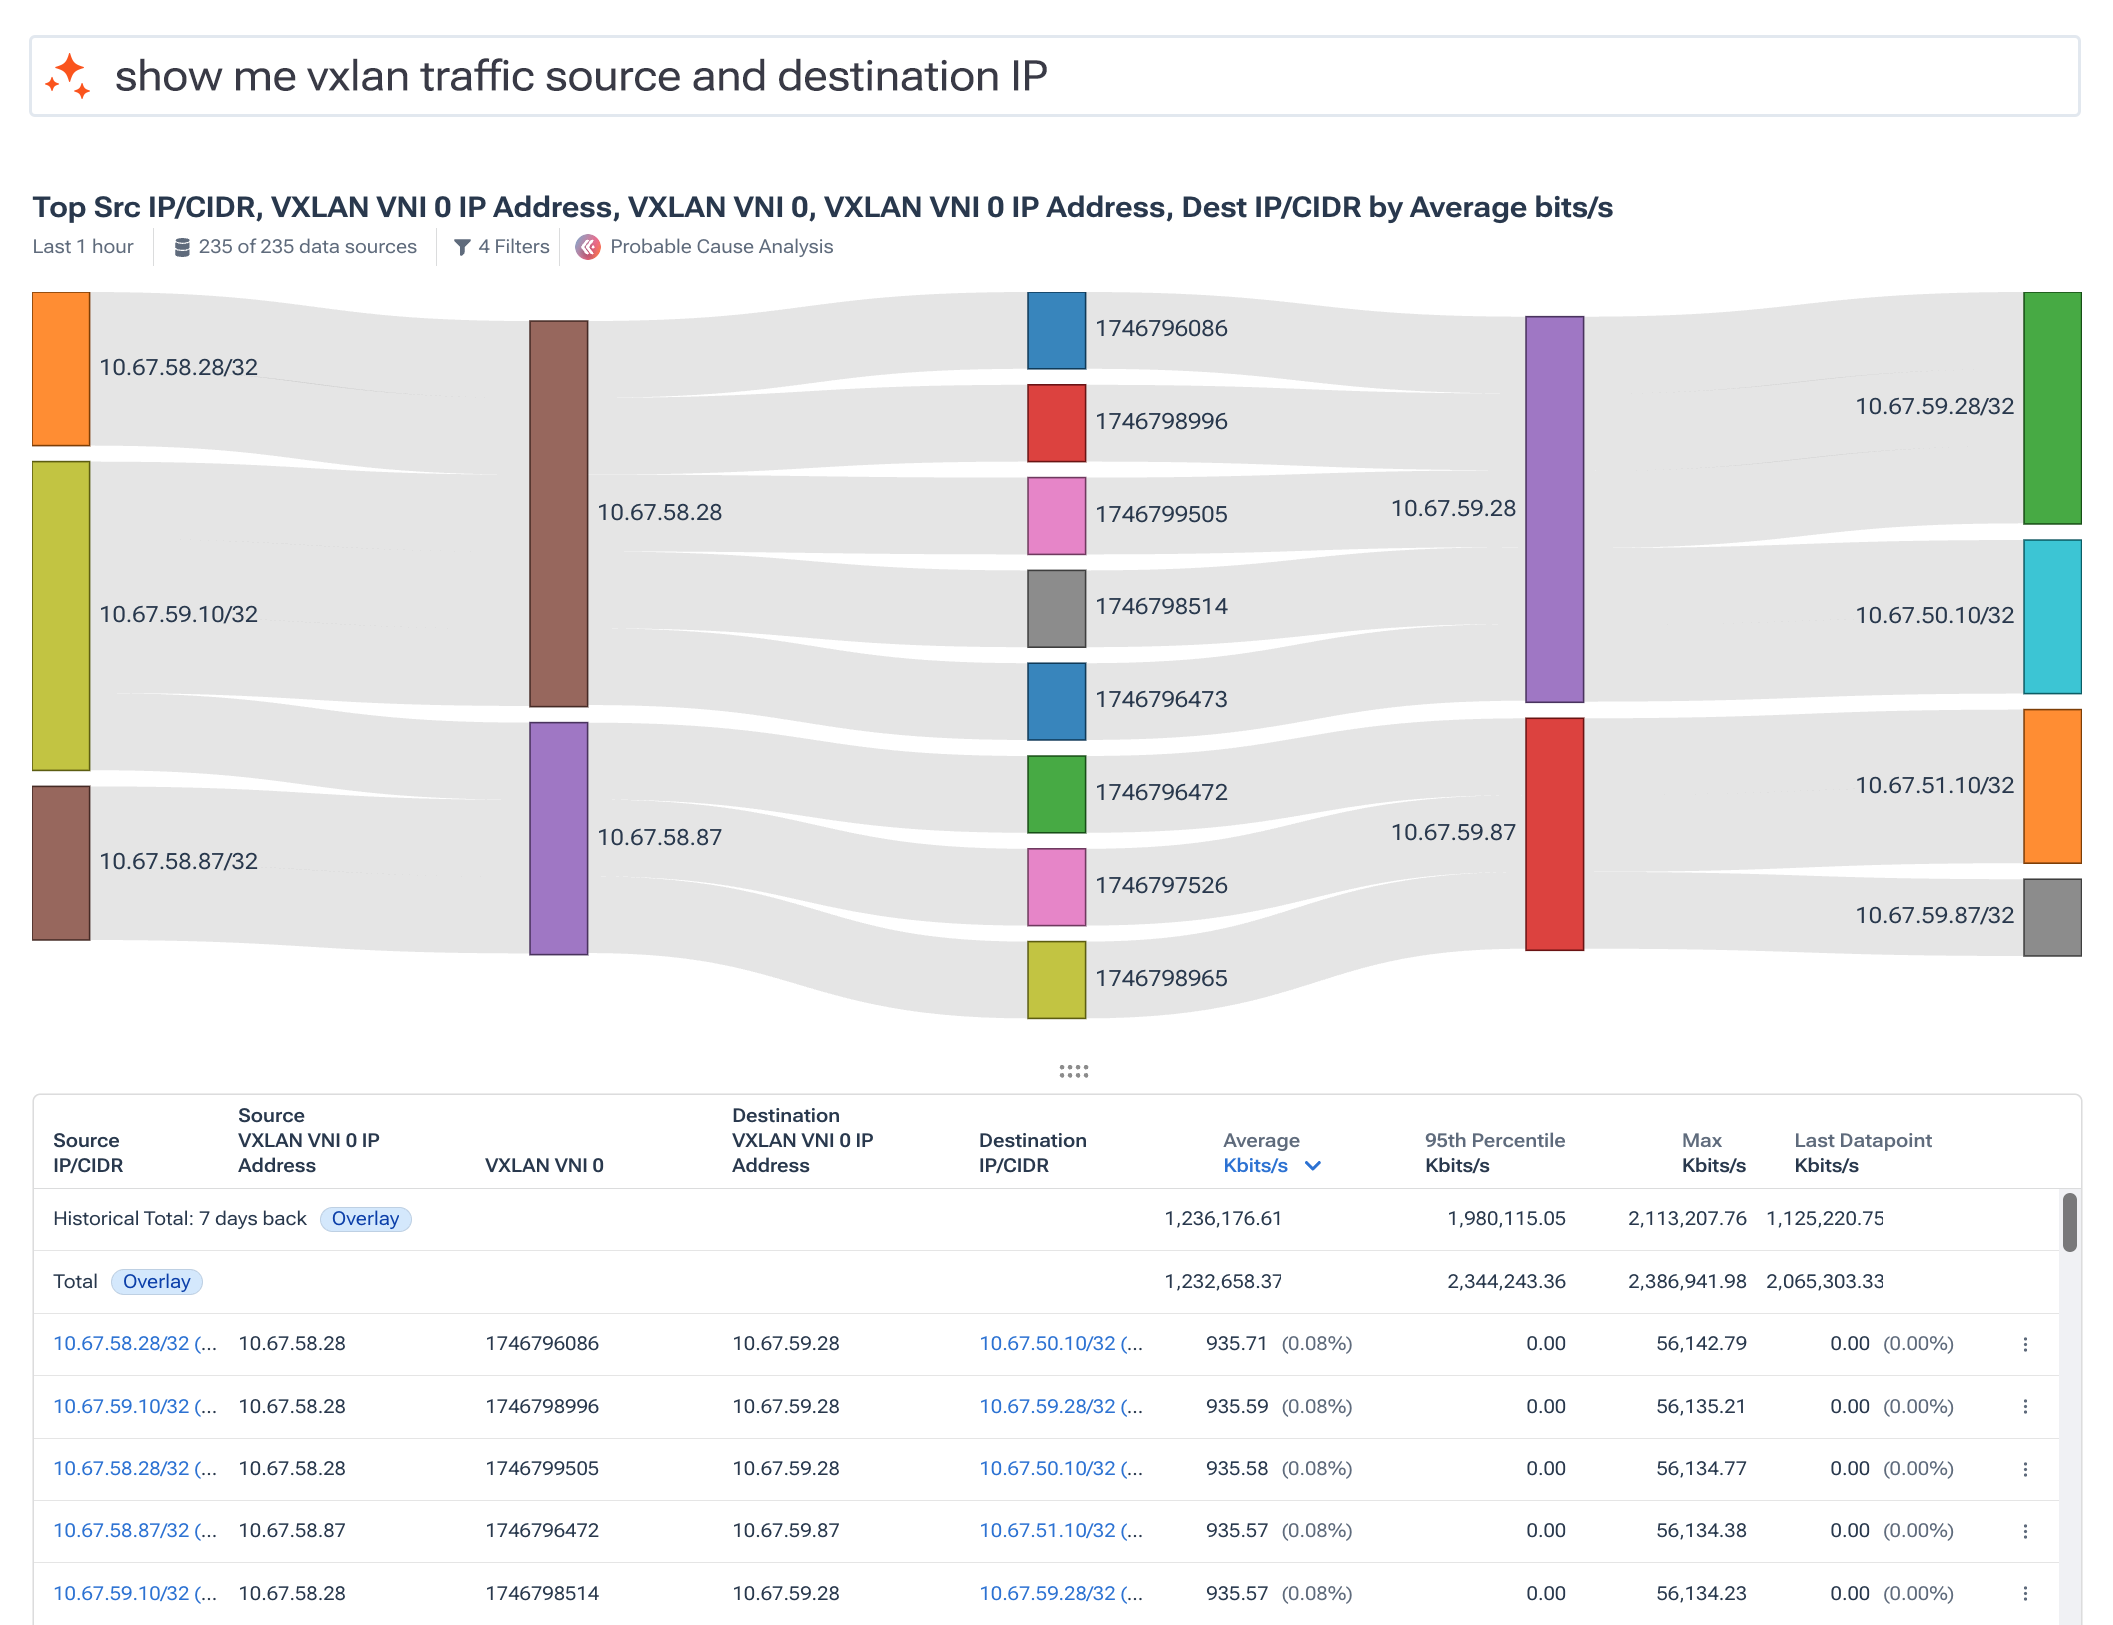Open the Last 1 hour time range selector
Screen dimensions: 2113x1625
(x=83, y=246)
